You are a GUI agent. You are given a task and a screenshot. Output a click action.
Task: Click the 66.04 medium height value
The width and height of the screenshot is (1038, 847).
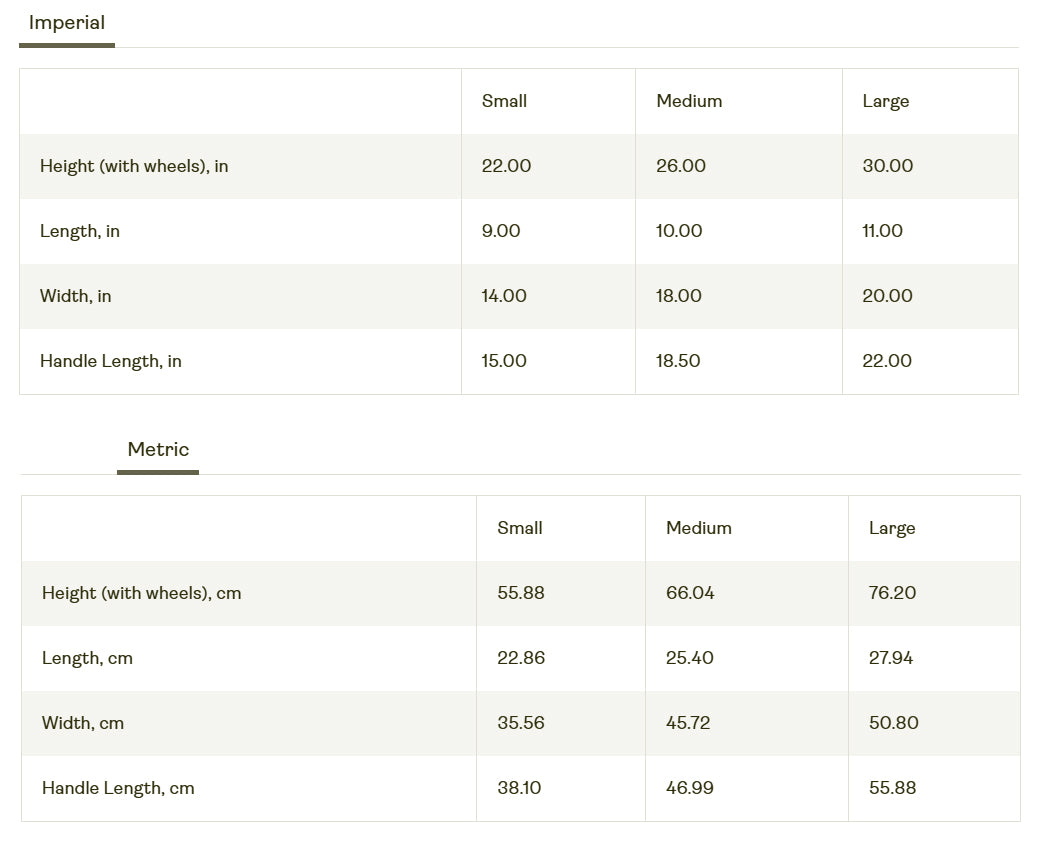pyautogui.click(x=690, y=593)
